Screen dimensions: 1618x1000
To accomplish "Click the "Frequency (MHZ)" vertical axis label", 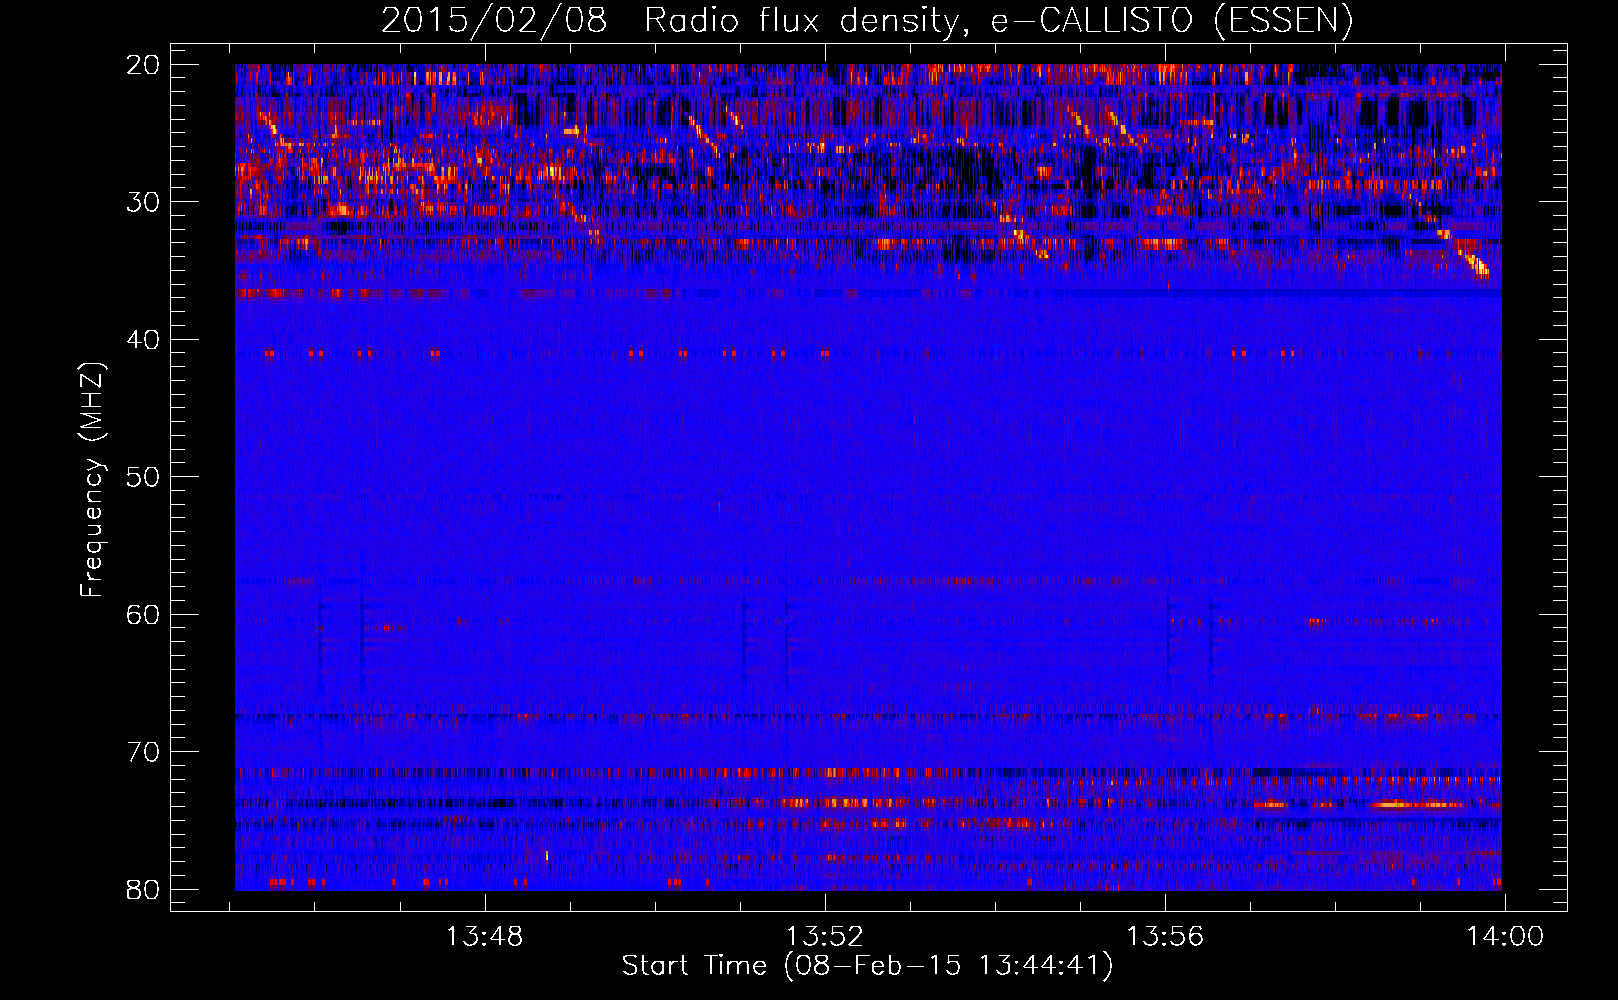I will [92, 480].
